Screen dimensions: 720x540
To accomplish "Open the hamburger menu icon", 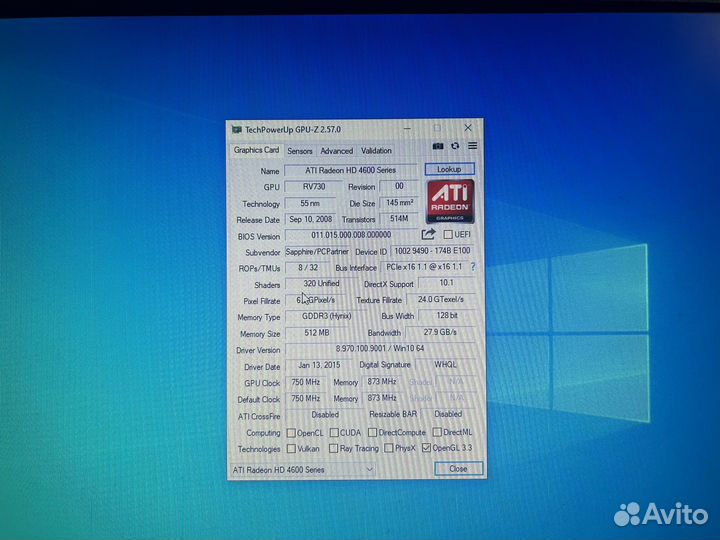I will (472, 146).
